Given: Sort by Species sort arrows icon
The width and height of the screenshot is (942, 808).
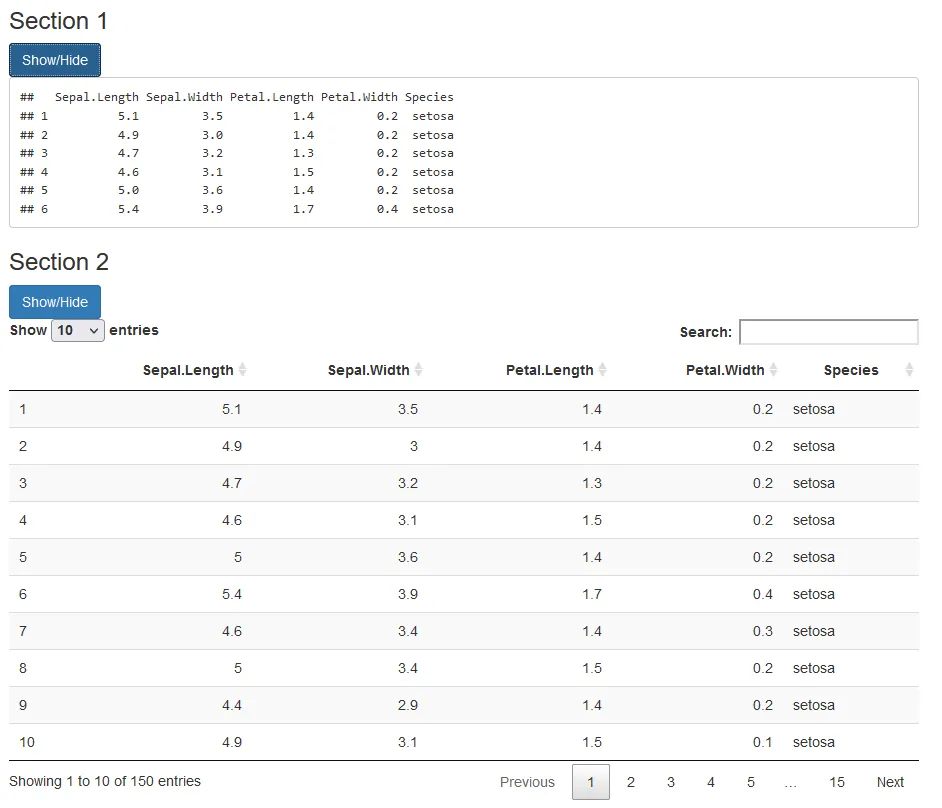Looking at the screenshot, I should click(909, 369).
